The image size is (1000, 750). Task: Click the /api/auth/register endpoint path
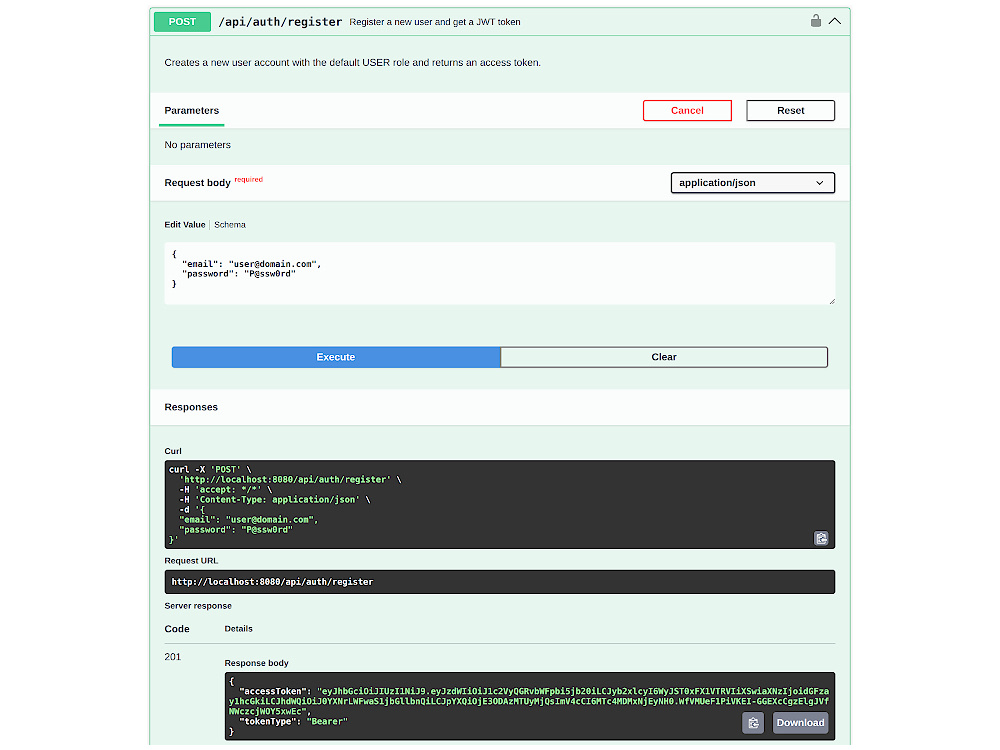coord(280,22)
